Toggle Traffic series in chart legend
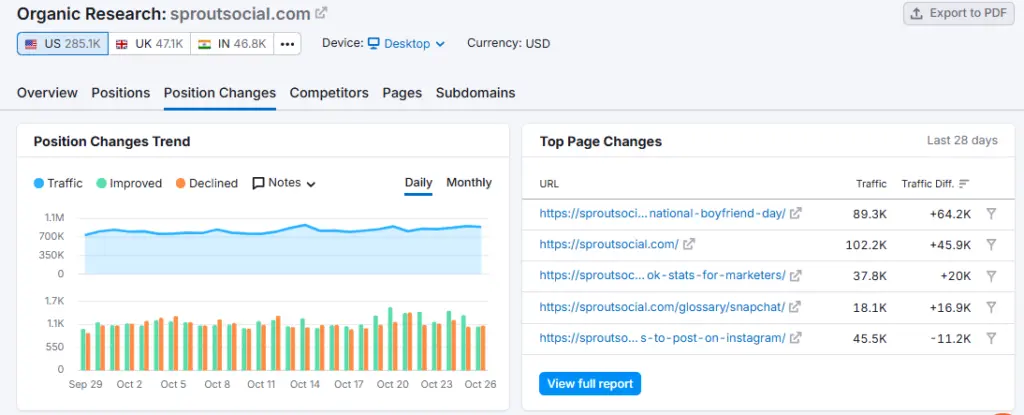The width and height of the screenshot is (1024, 415). tap(58, 183)
